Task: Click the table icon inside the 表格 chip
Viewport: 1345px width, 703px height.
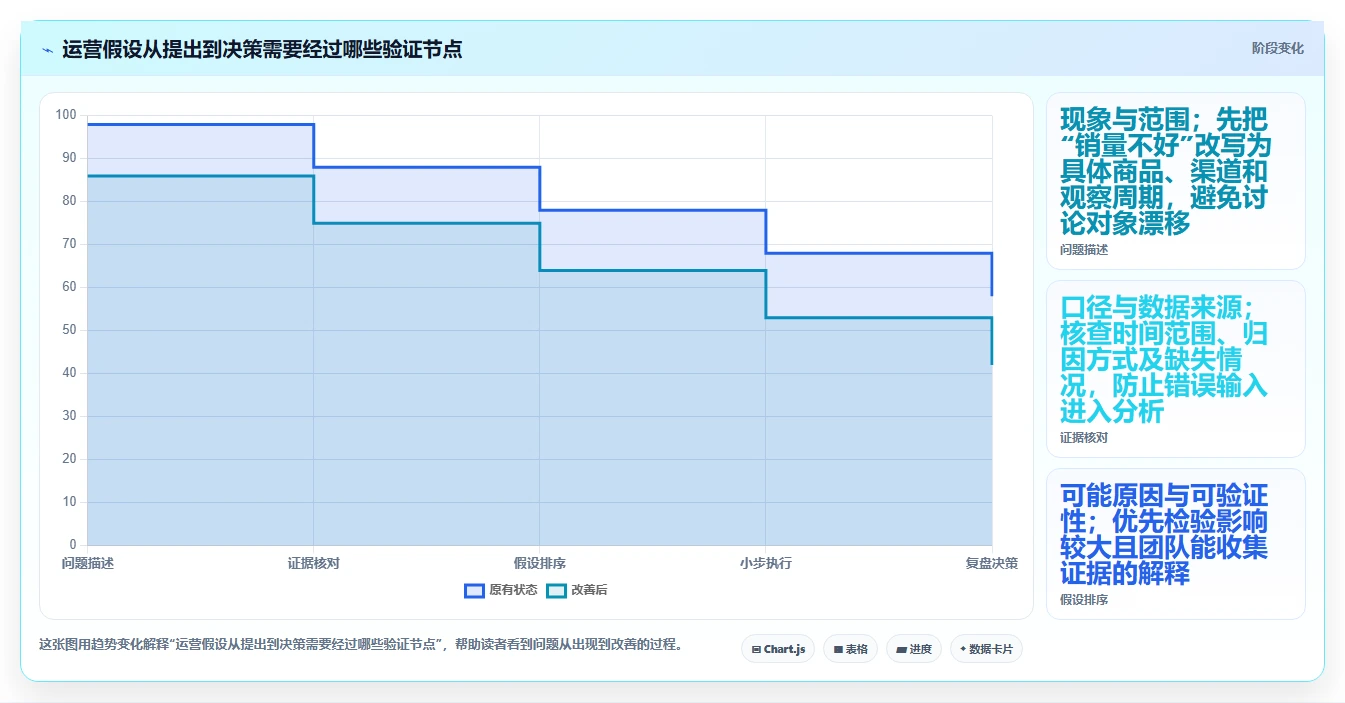Action: tap(838, 650)
